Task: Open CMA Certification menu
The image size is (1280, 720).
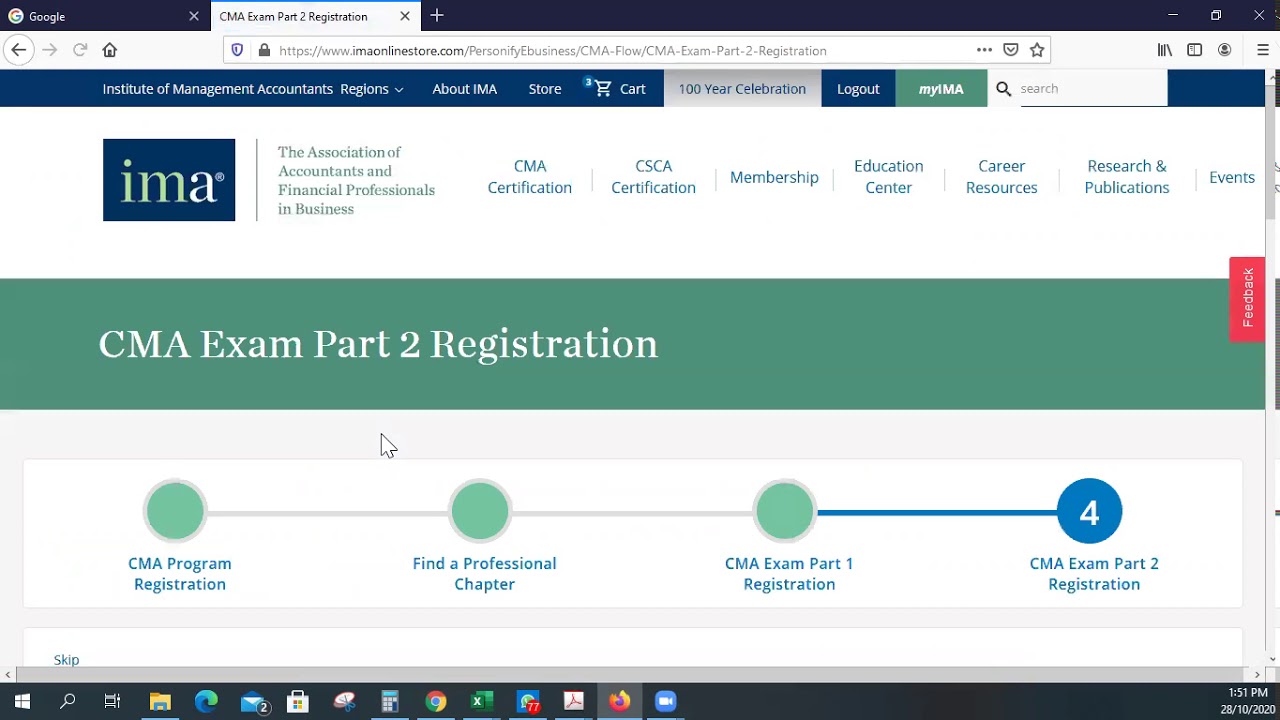Action: pyautogui.click(x=530, y=177)
